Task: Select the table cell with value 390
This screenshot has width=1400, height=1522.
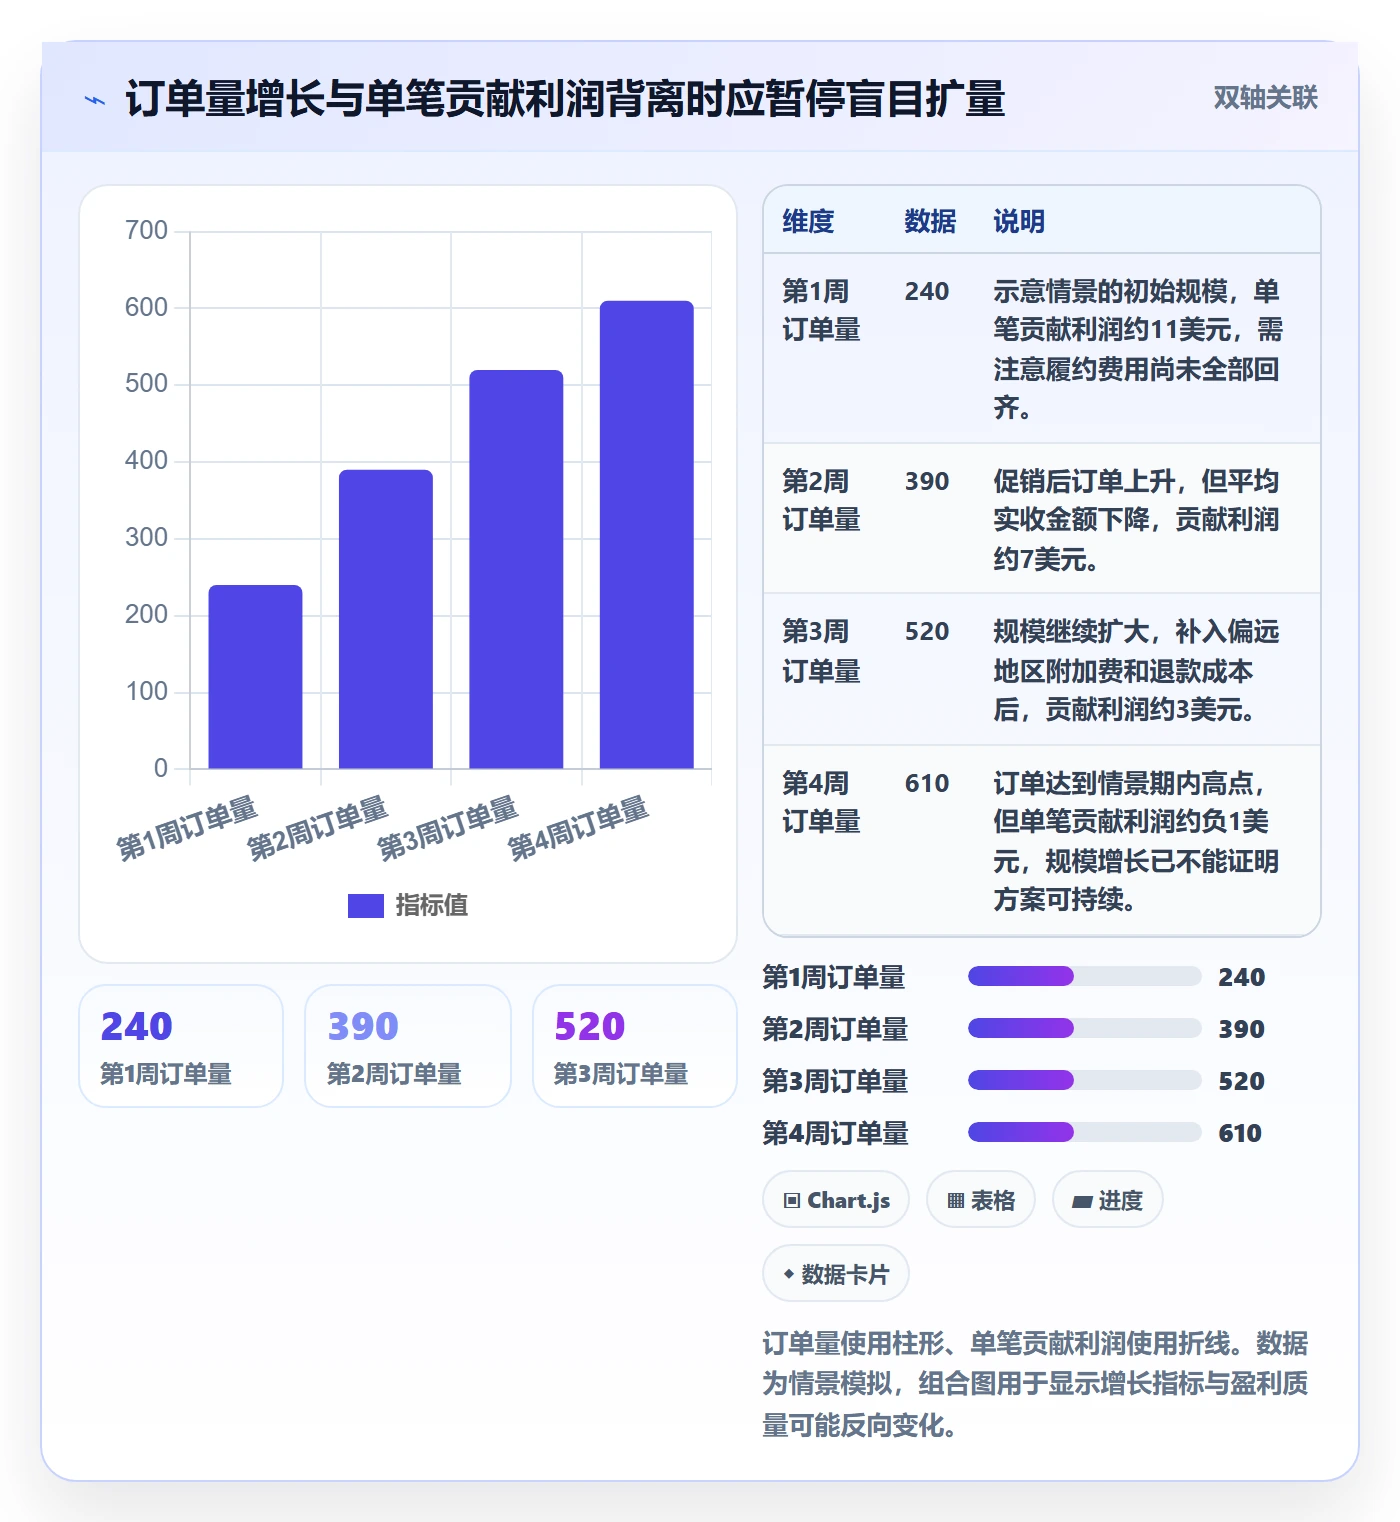Action: pos(927,481)
